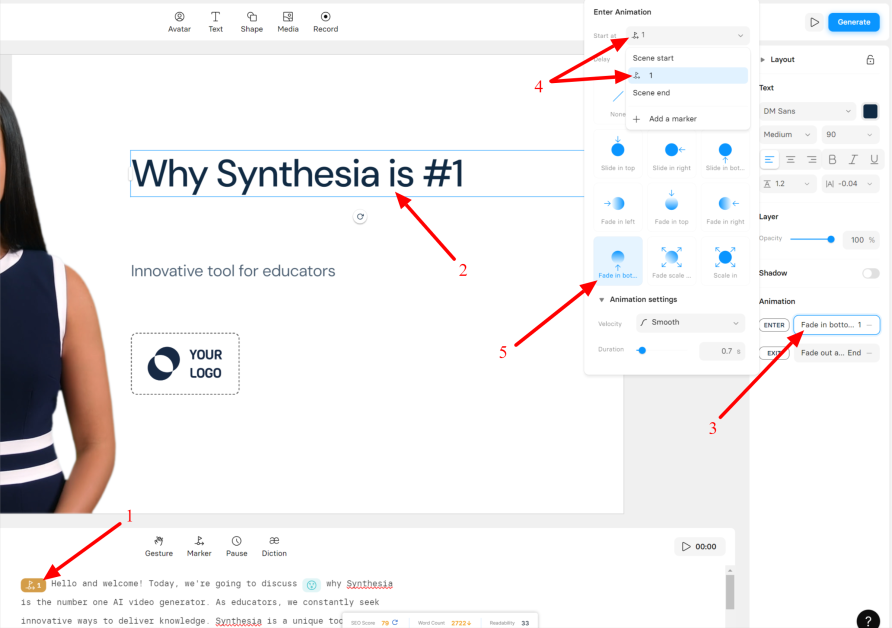Image resolution: width=892 pixels, height=628 pixels.
Task: Enable italic formatting
Action: coord(851,158)
